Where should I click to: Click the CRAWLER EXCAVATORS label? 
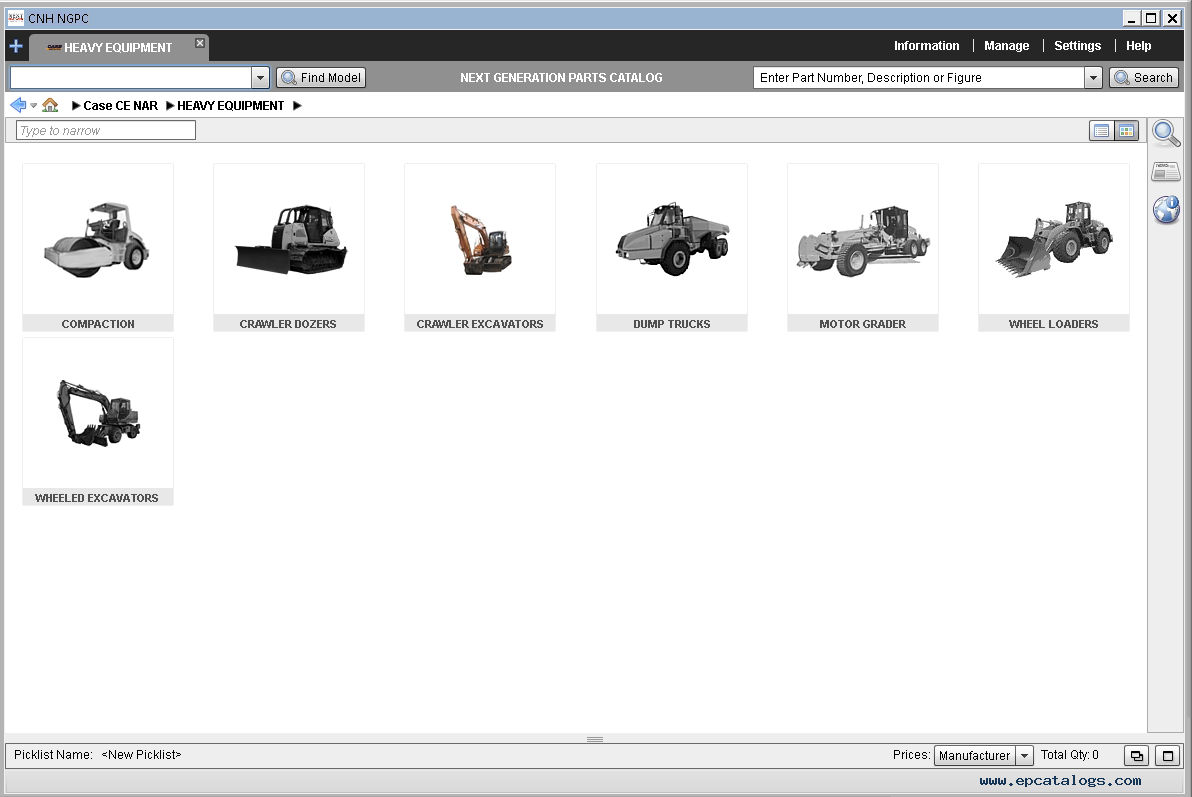480,324
